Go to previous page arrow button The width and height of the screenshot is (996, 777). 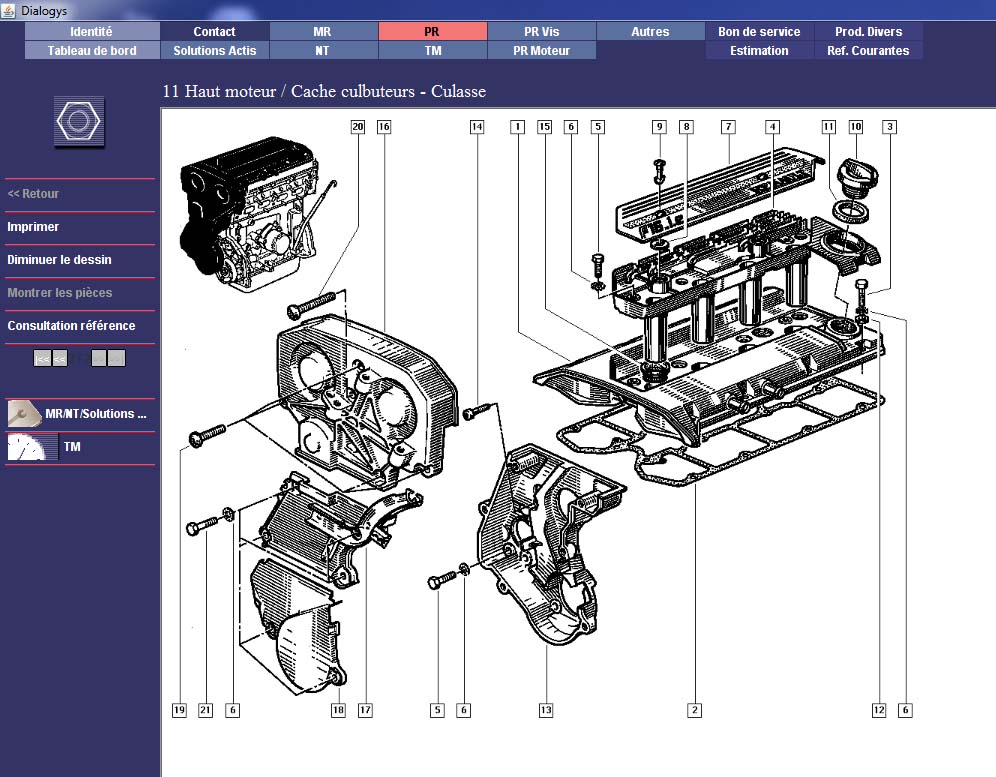click(60, 358)
